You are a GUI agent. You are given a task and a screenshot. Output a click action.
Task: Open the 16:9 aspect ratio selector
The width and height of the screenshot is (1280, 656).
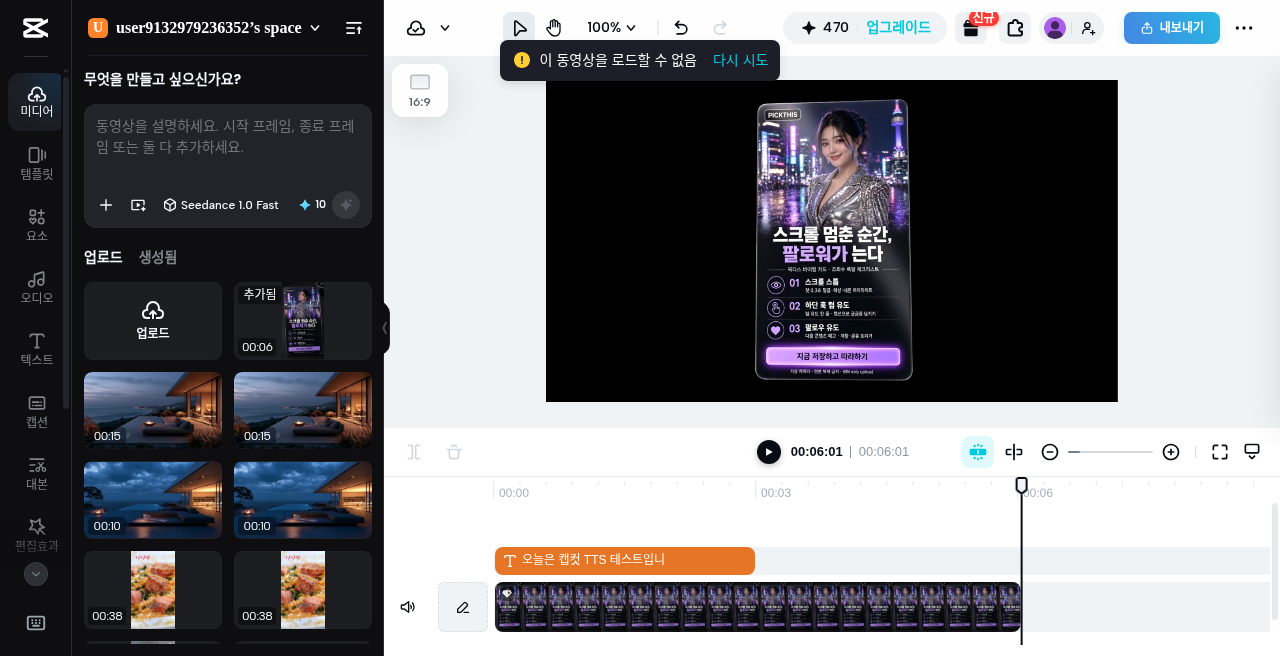(x=420, y=91)
